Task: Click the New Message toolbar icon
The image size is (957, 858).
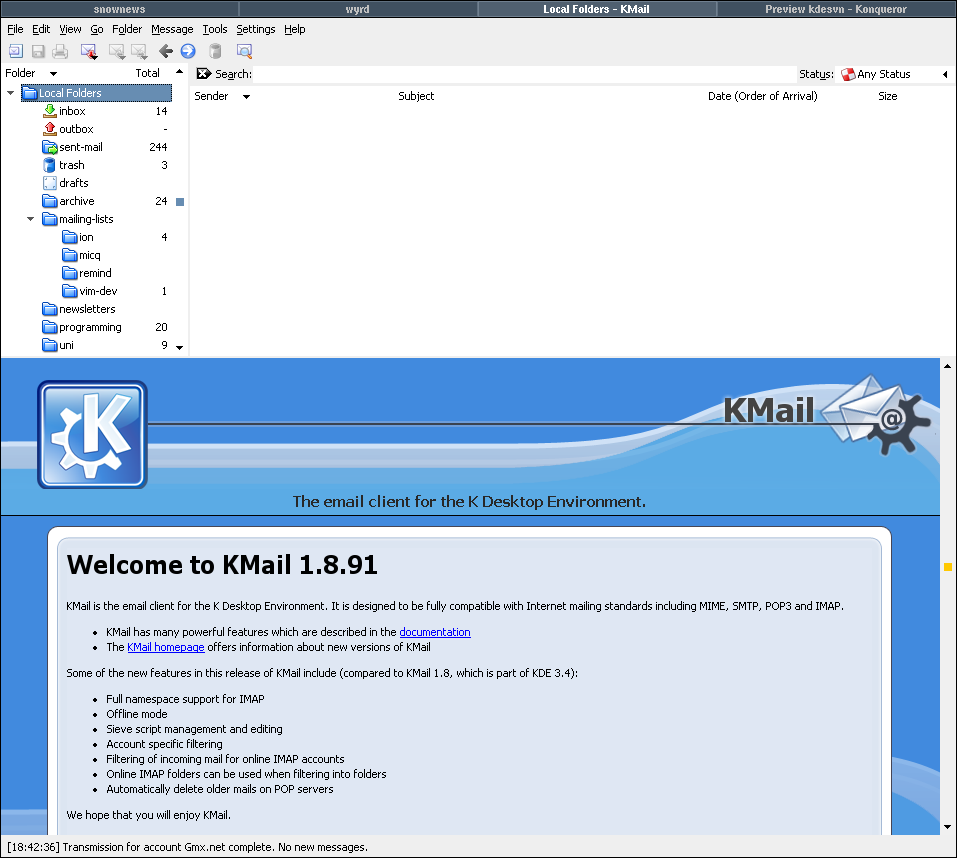Action: click(x=16, y=51)
